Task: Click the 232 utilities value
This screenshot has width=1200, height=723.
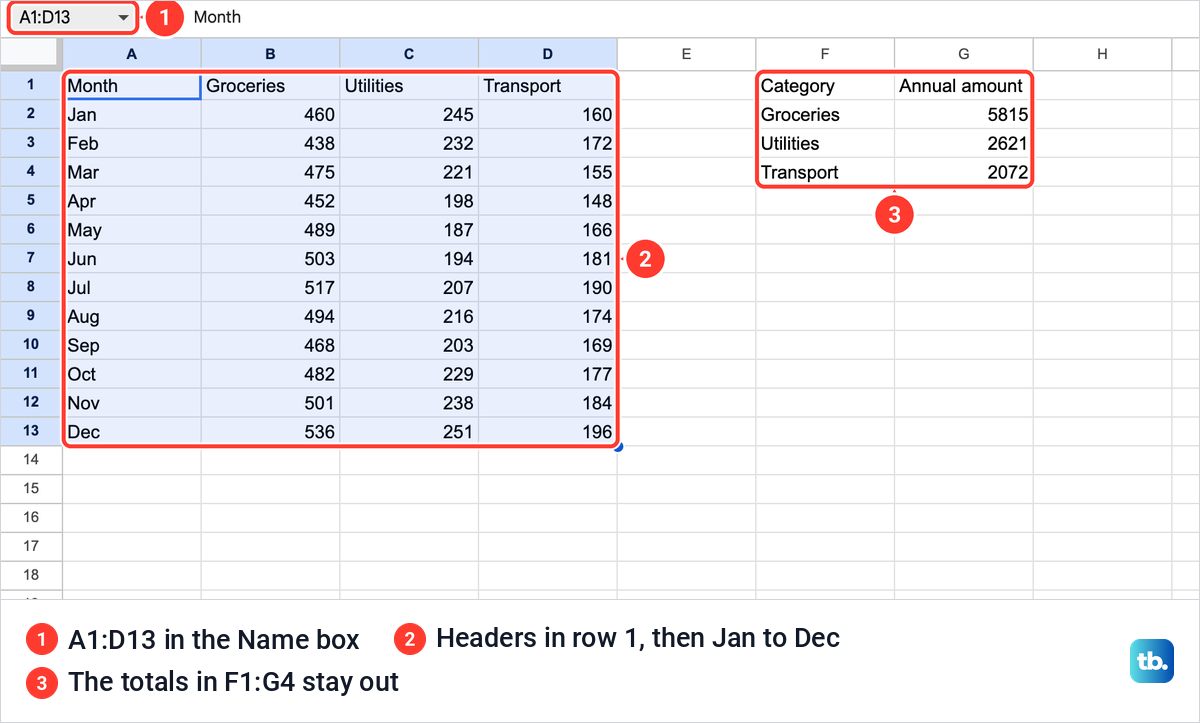Action: [x=409, y=144]
